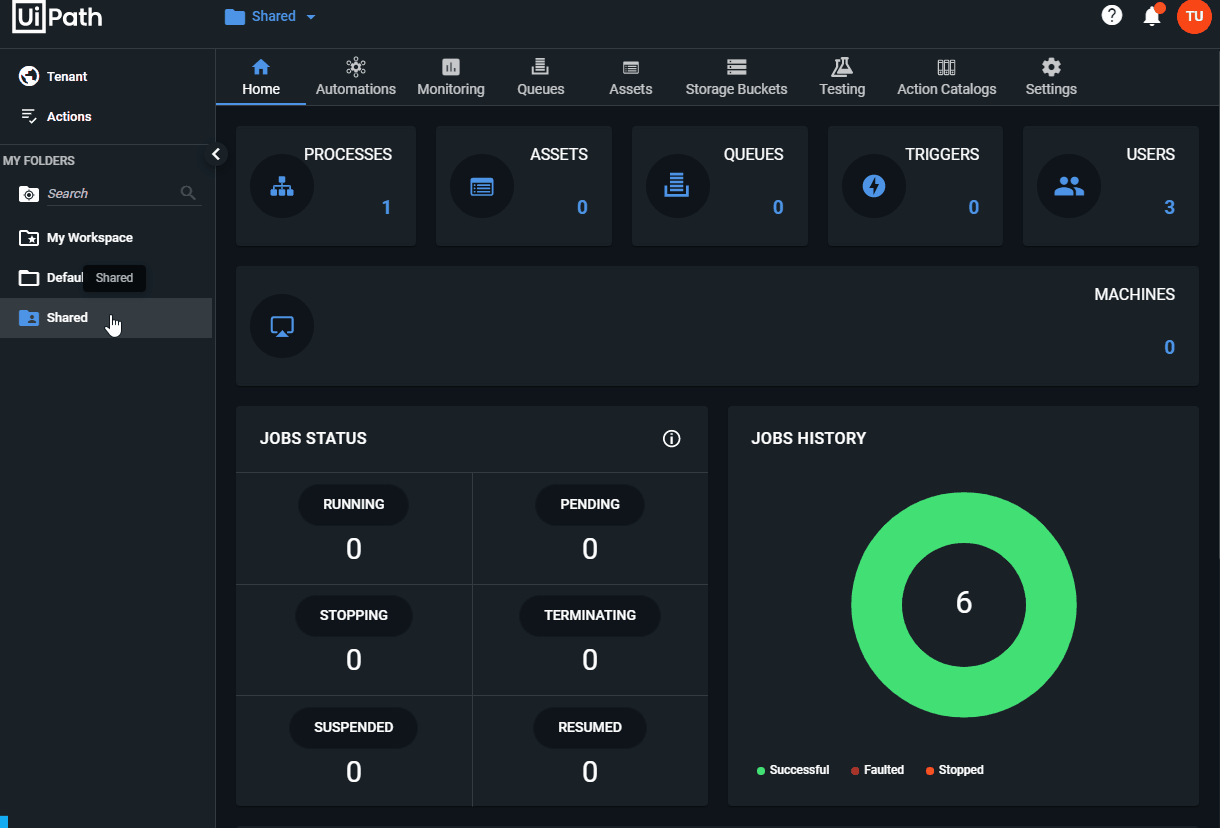
Task: Click the Machines monitor icon
Action: point(282,326)
